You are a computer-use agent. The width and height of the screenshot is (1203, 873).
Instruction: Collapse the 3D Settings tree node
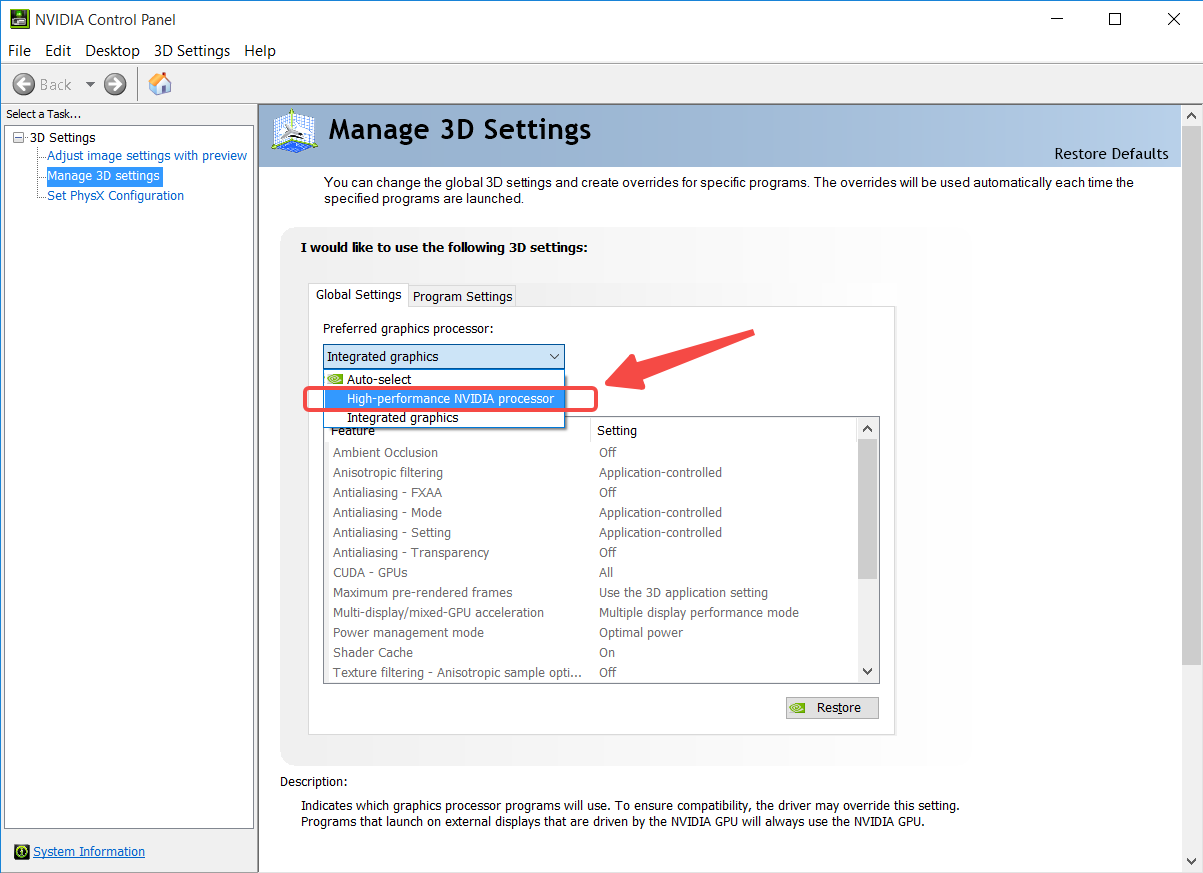[19, 138]
